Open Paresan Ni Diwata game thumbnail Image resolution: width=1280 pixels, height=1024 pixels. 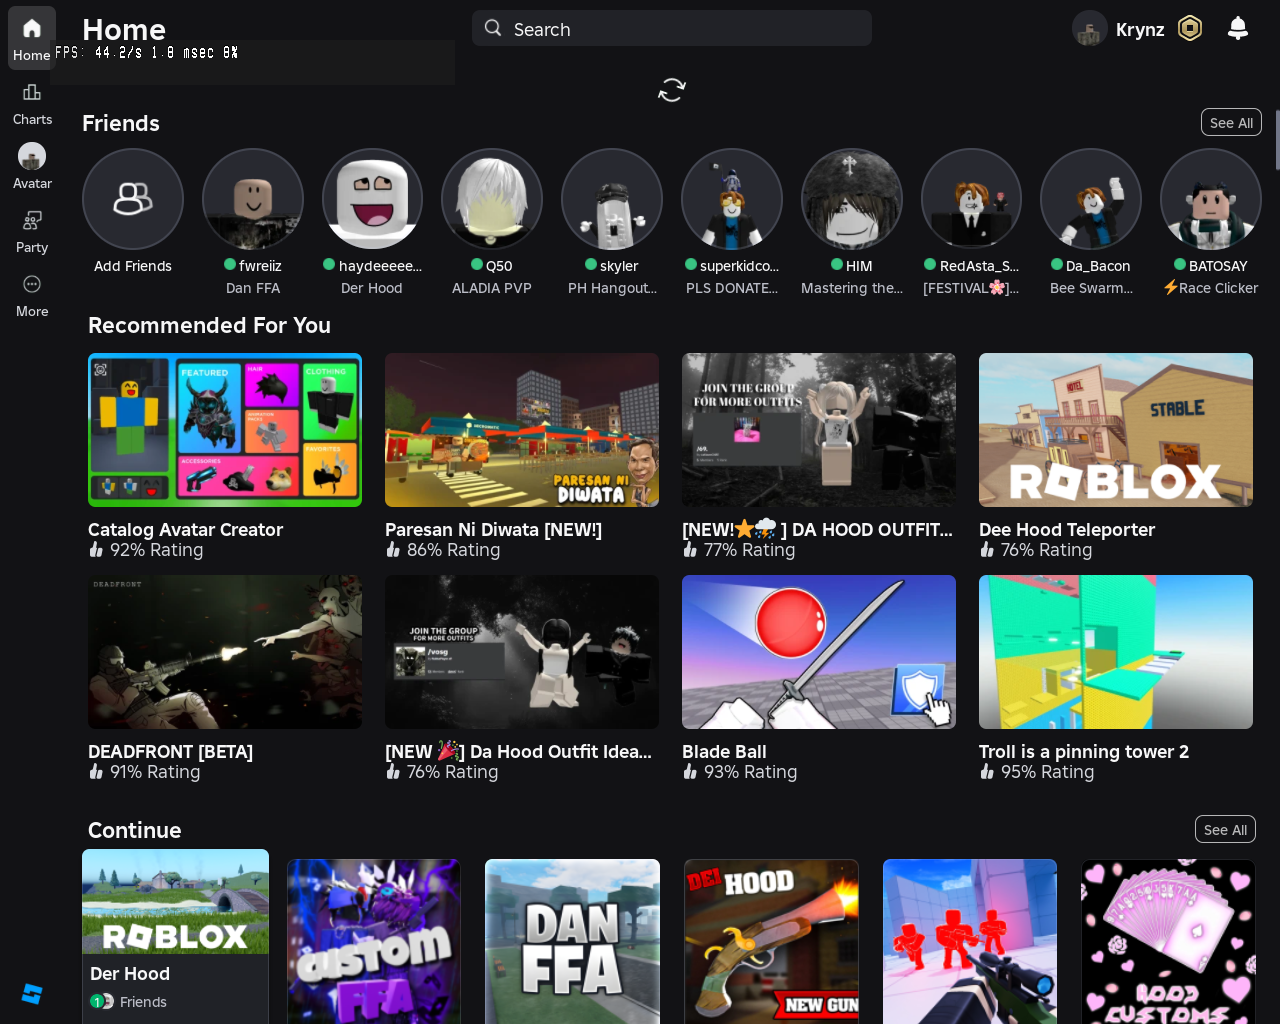click(x=522, y=430)
